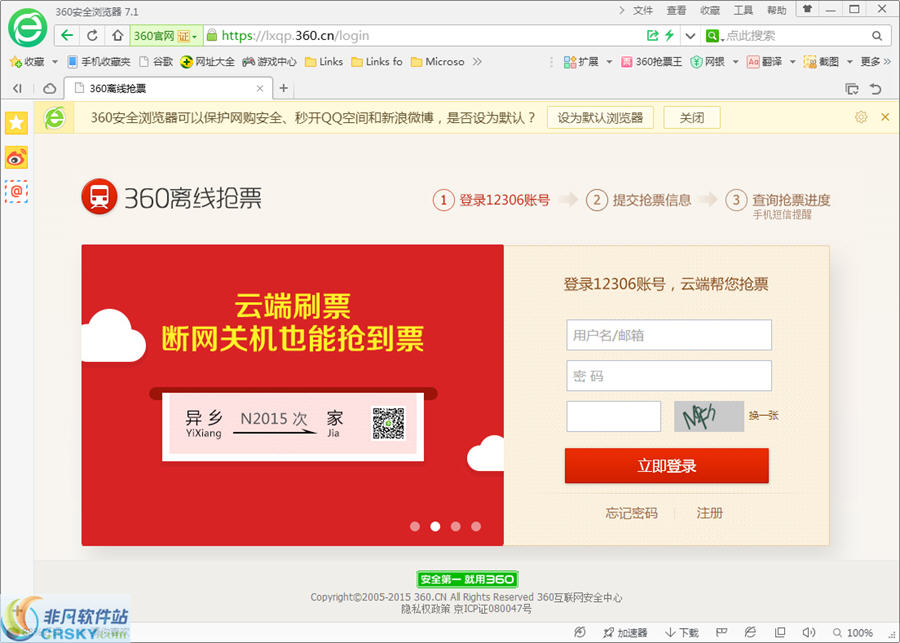The height and width of the screenshot is (643, 900).
Task: Dismiss the default browser notification bar X
Action: tap(885, 117)
